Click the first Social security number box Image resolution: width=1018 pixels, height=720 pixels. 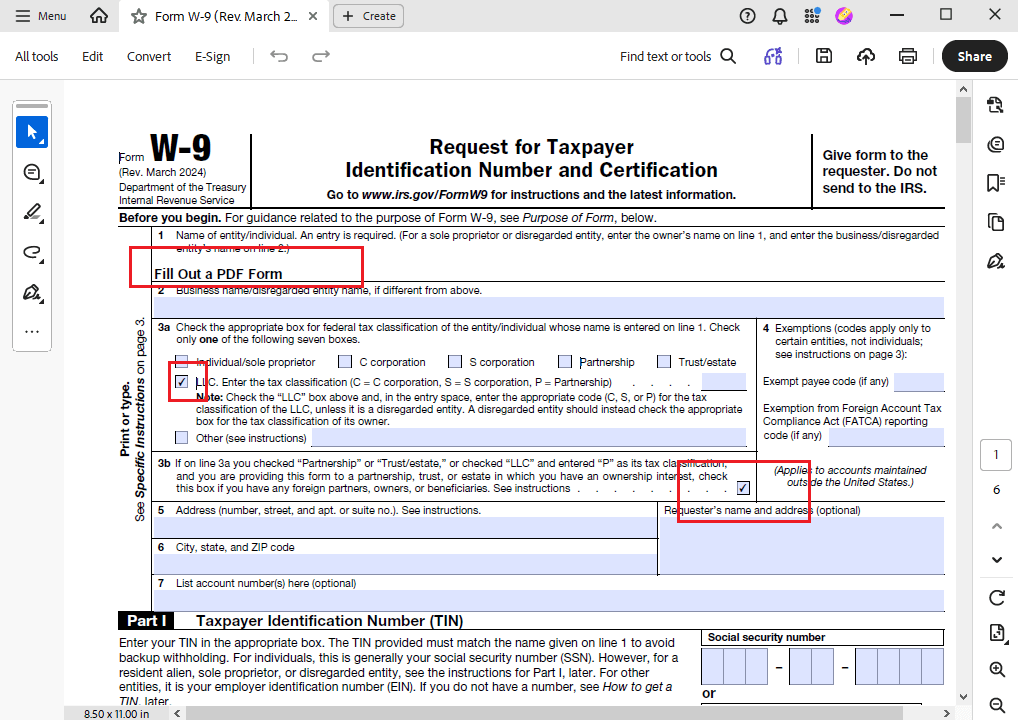pyautogui.click(x=713, y=666)
